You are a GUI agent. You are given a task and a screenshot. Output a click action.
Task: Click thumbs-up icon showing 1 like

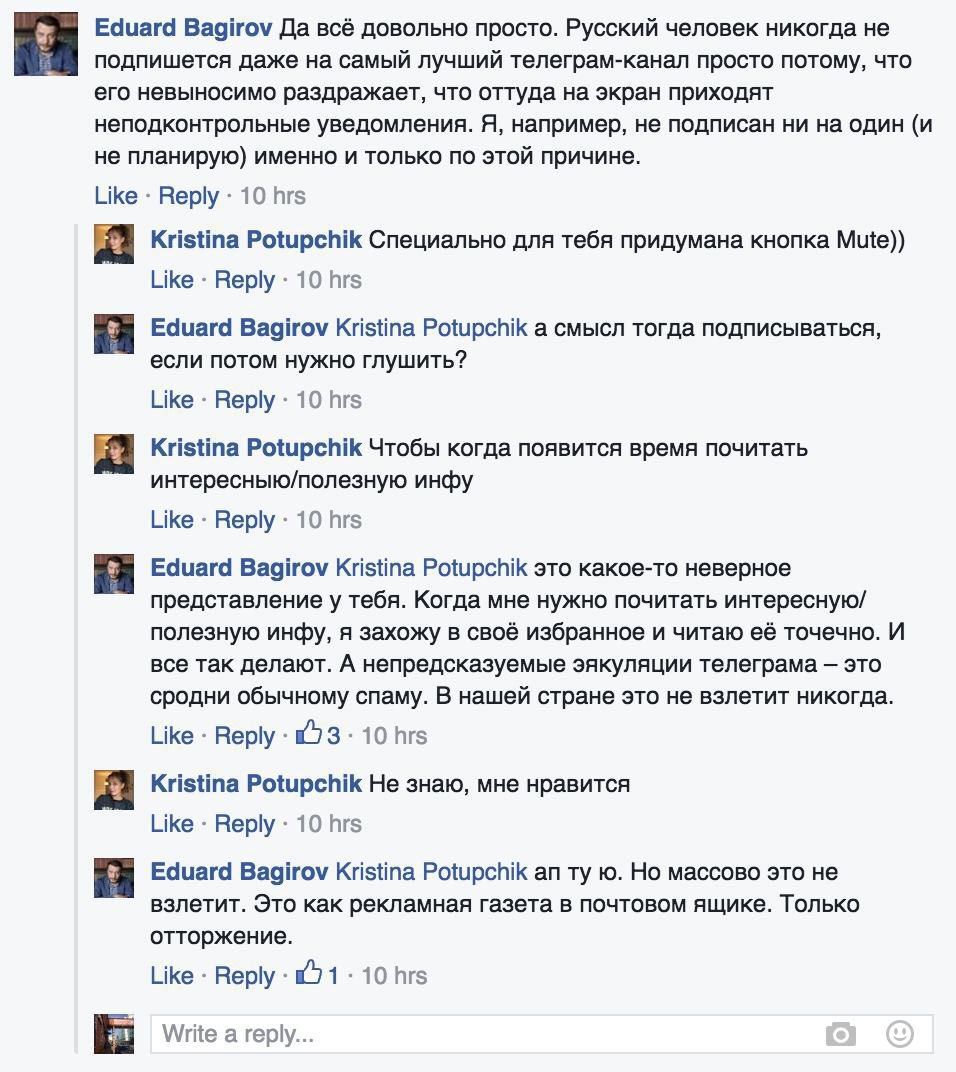pos(309,975)
